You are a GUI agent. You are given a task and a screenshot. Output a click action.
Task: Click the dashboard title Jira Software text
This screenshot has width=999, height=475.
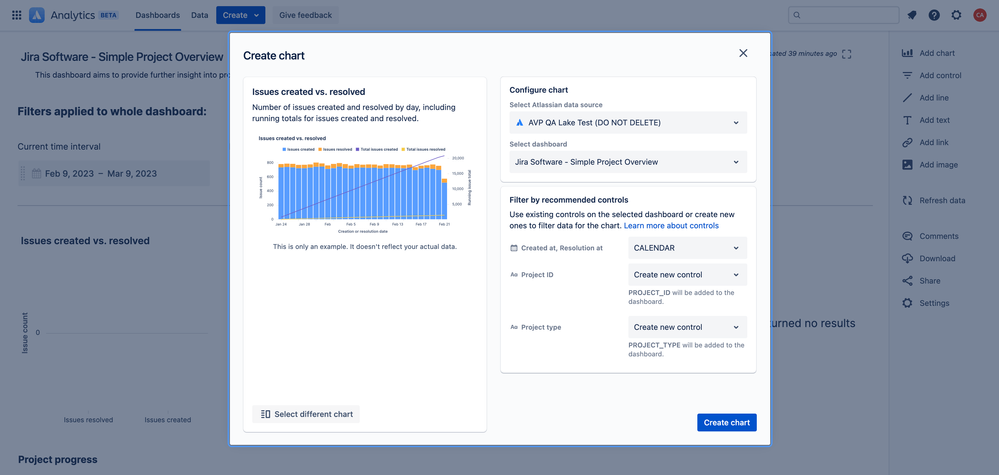122,57
